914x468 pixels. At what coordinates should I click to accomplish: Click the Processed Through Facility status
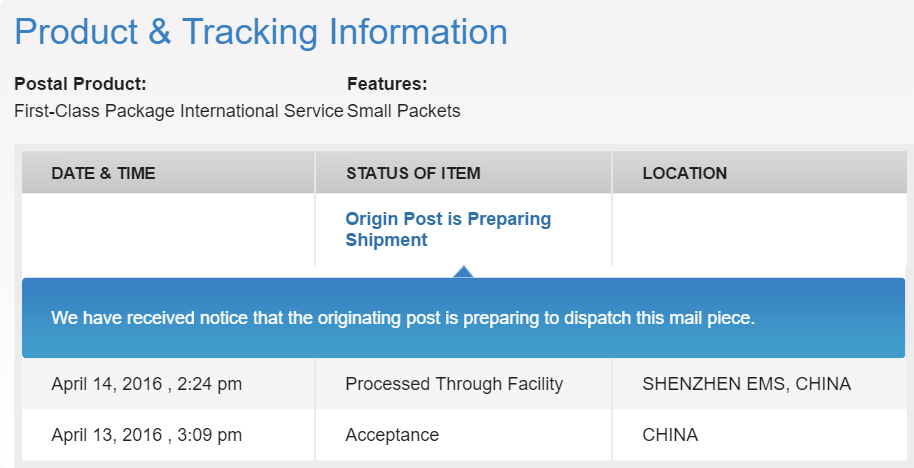tap(454, 384)
